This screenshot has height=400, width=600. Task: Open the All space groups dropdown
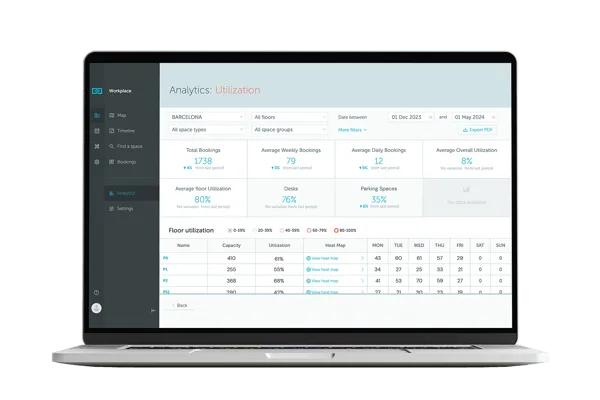pos(290,130)
